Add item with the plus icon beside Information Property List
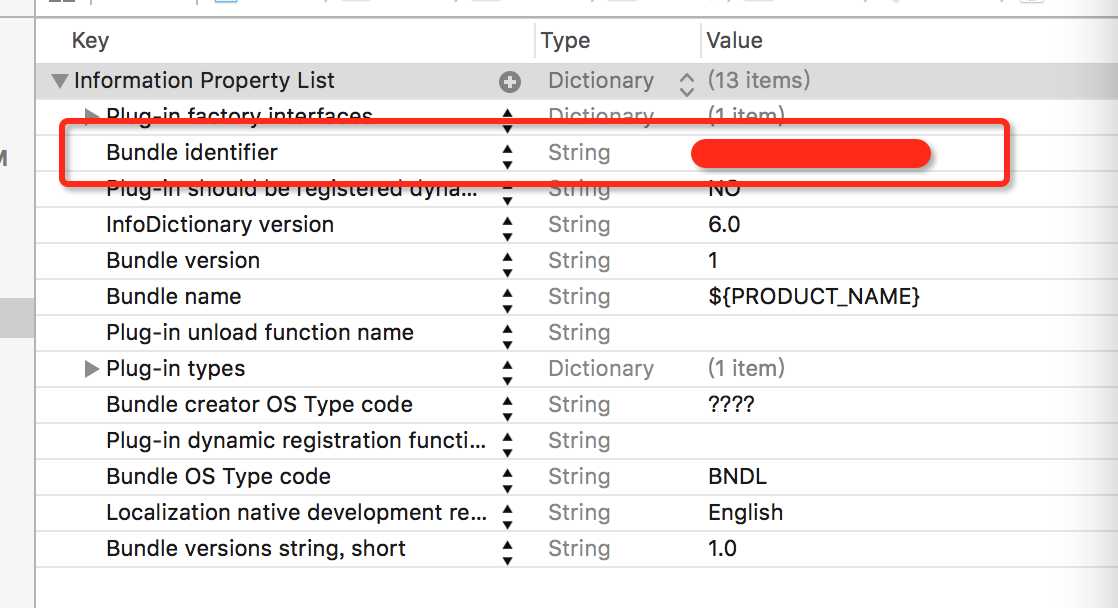Screen dimensions: 1118x608 point(509,82)
